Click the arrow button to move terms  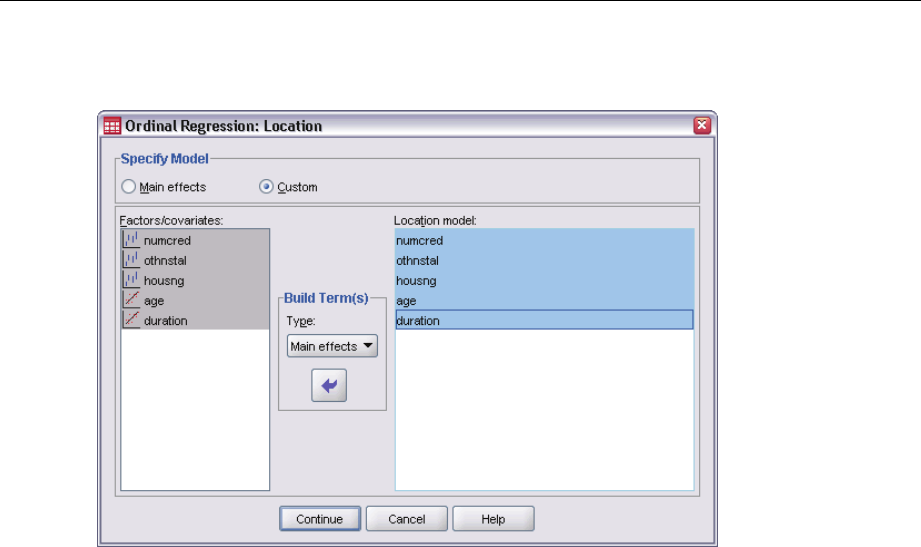(329, 385)
